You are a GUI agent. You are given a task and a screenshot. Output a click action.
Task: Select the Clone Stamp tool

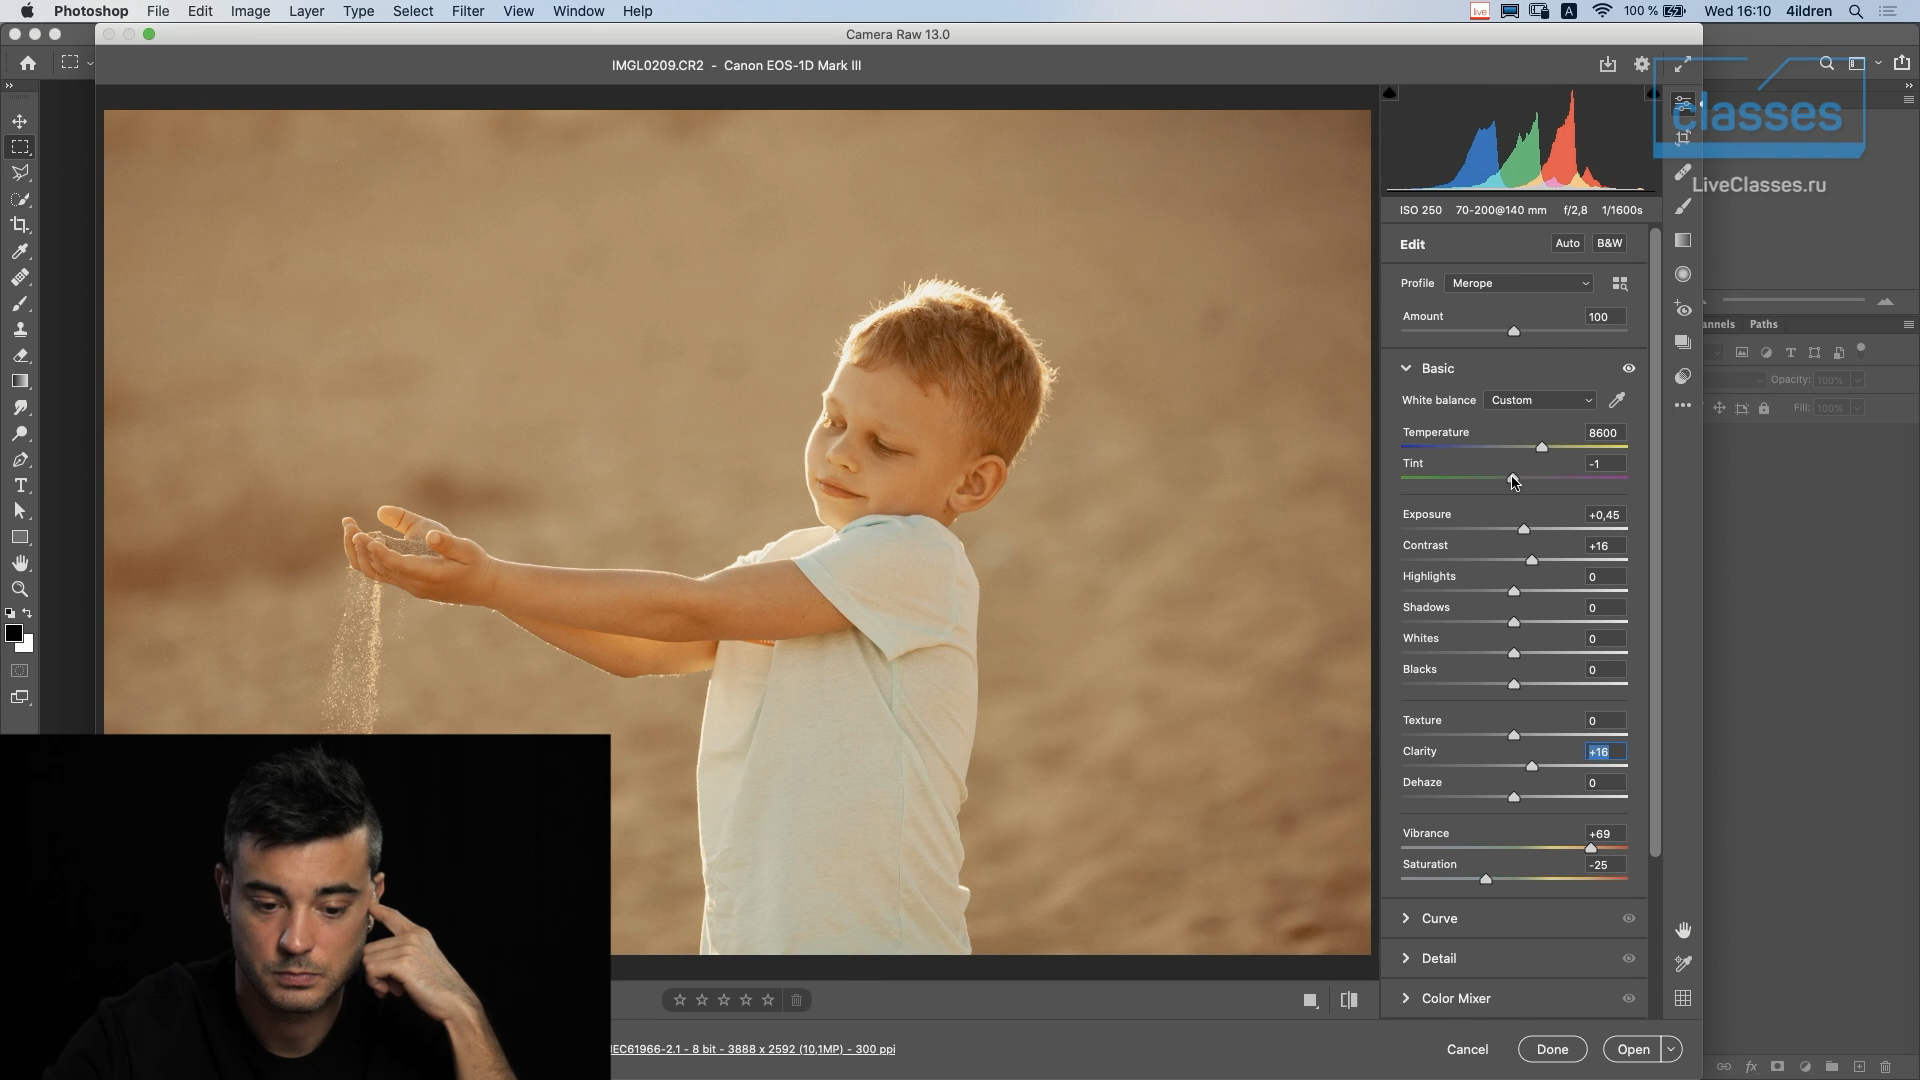click(20, 330)
